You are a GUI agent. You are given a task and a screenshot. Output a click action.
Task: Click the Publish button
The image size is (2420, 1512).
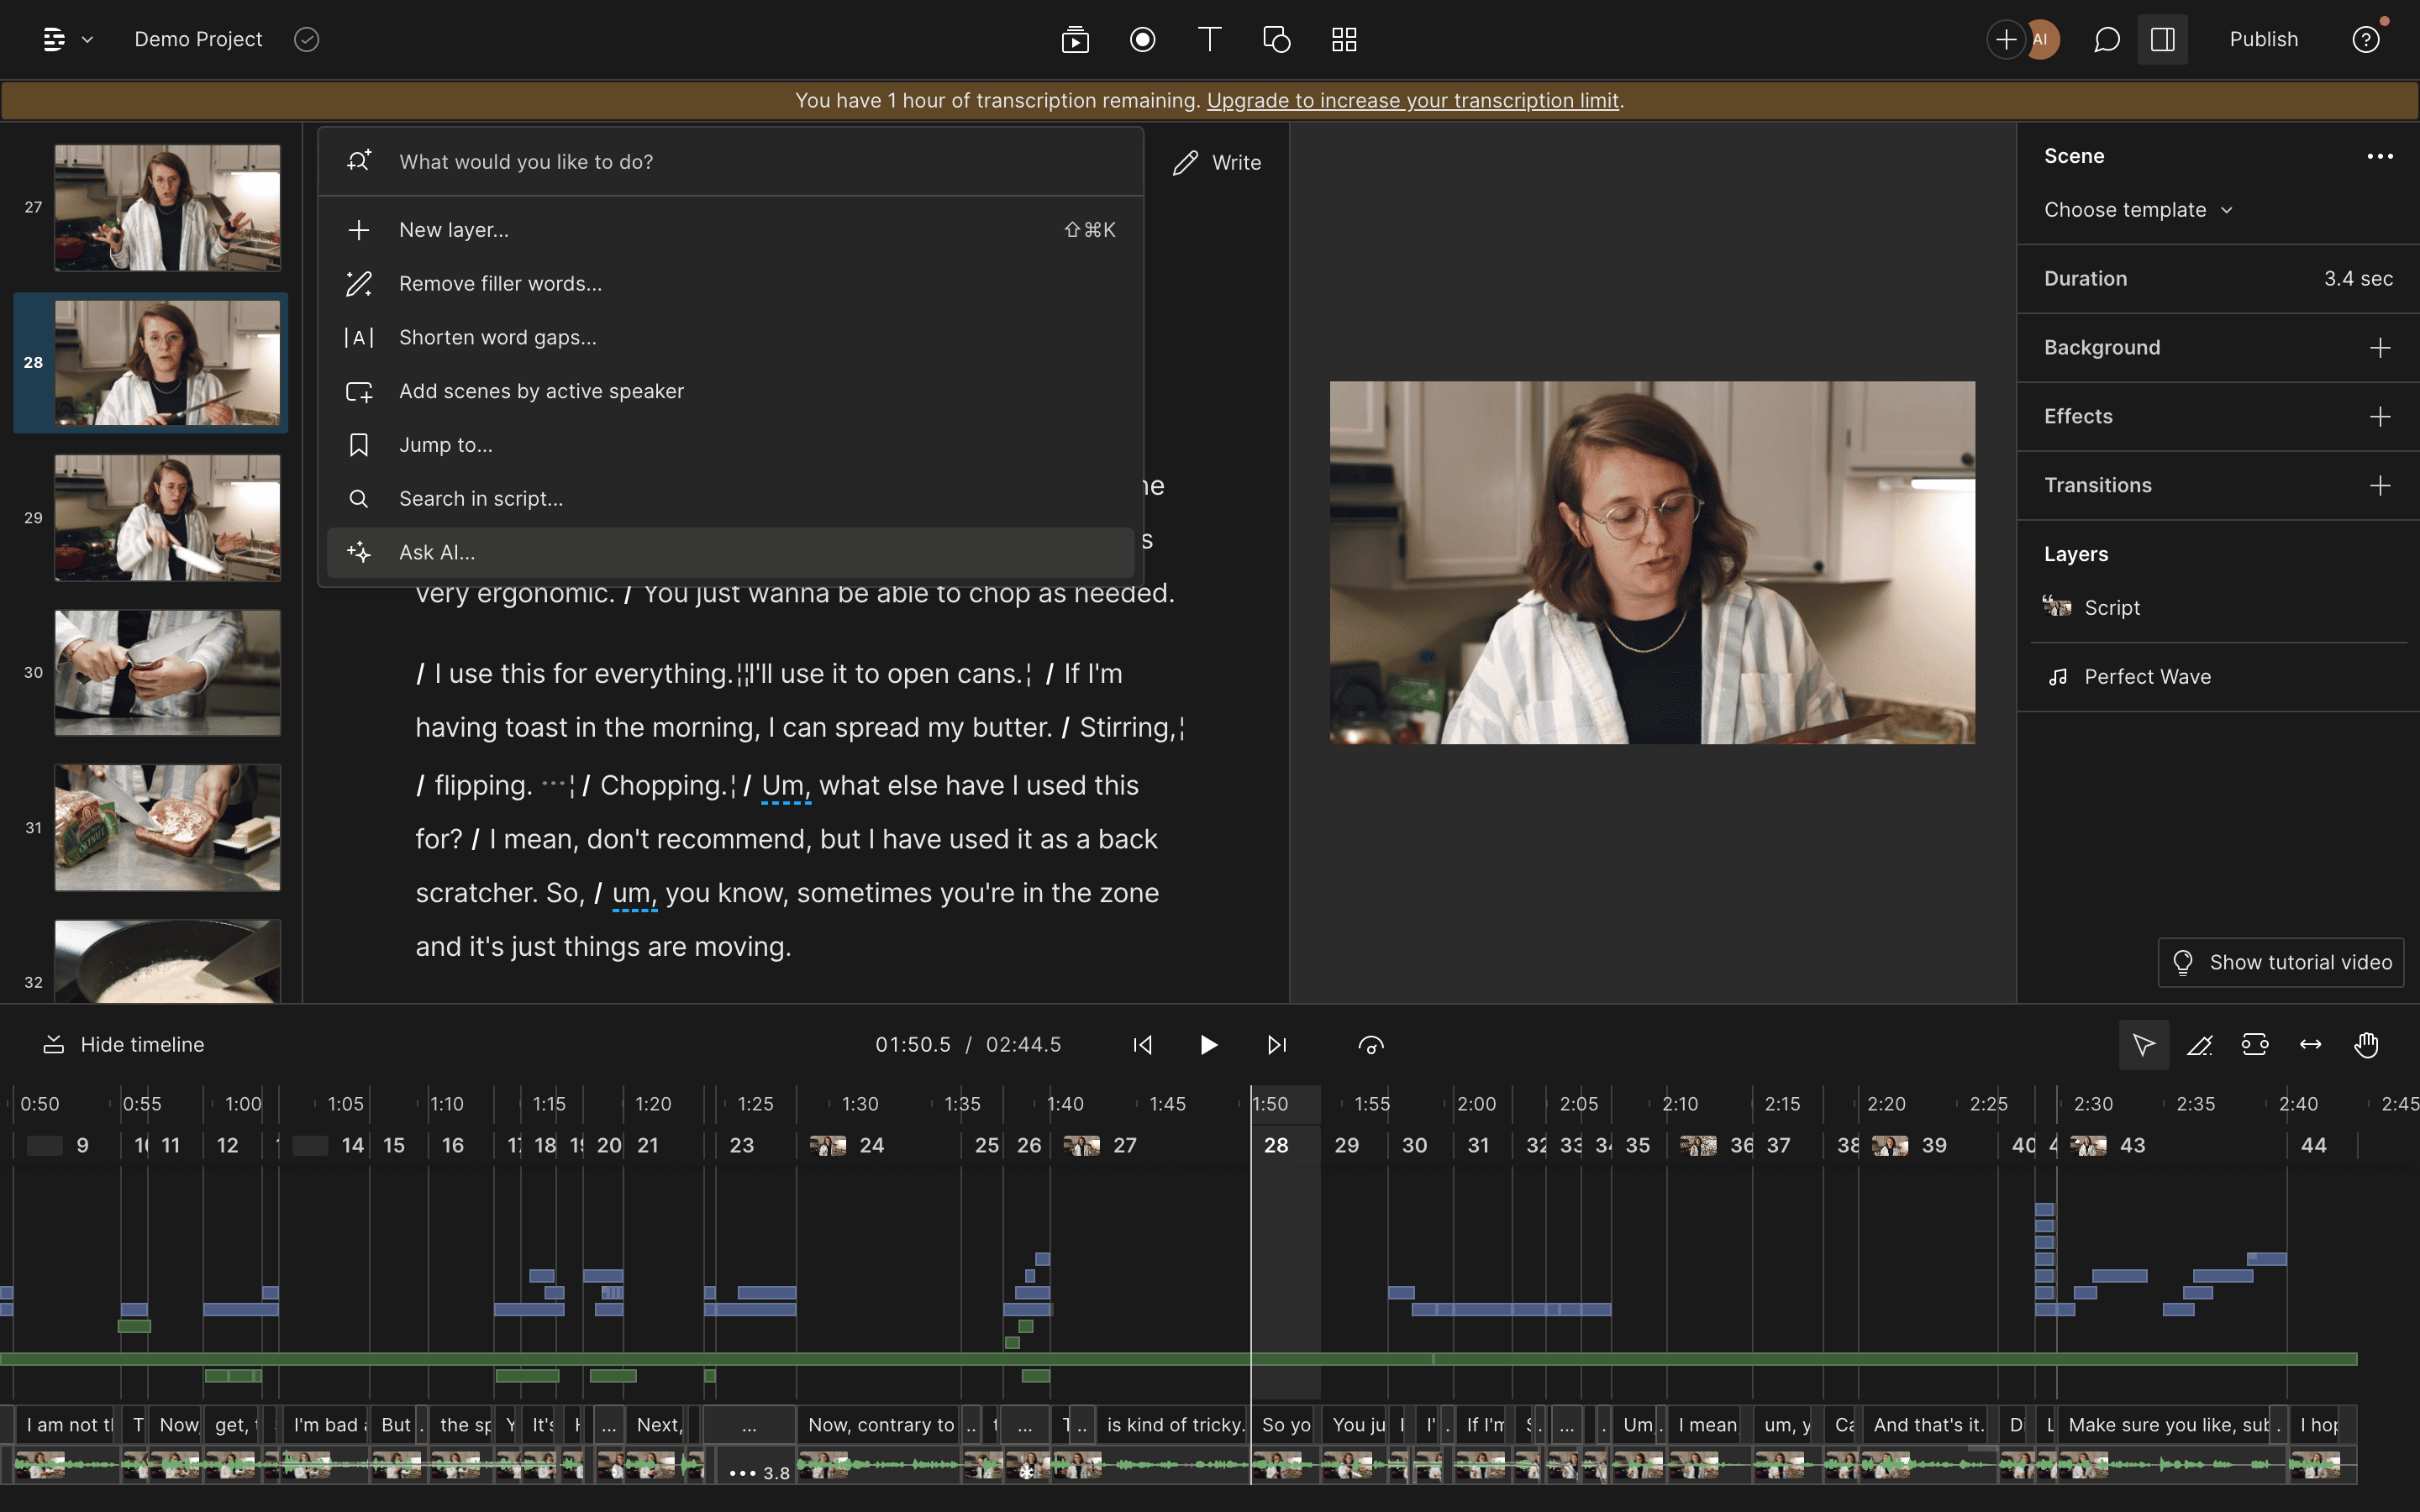click(2264, 39)
